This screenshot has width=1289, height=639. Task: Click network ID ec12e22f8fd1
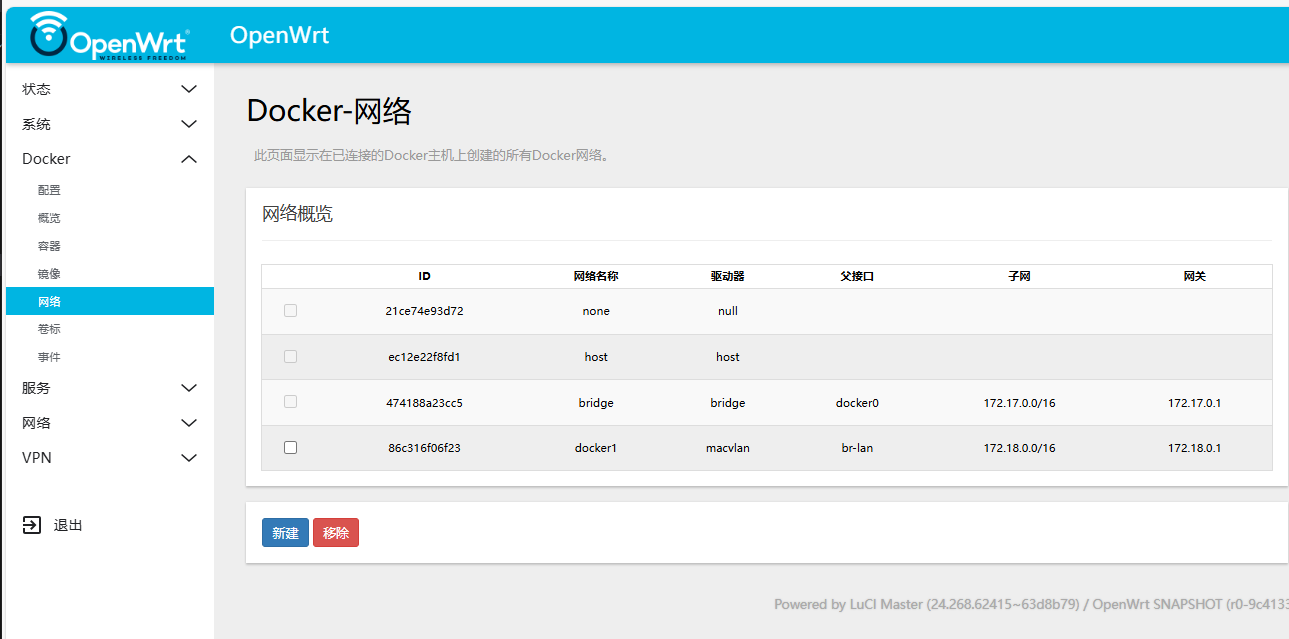[x=424, y=357]
